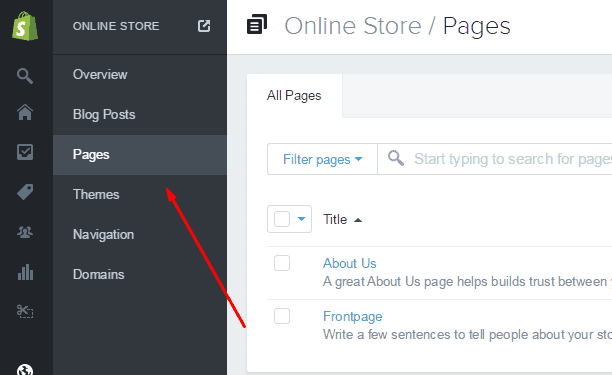Switch to the All Pages tab
The height and width of the screenshot is (375, 612).
294,96
